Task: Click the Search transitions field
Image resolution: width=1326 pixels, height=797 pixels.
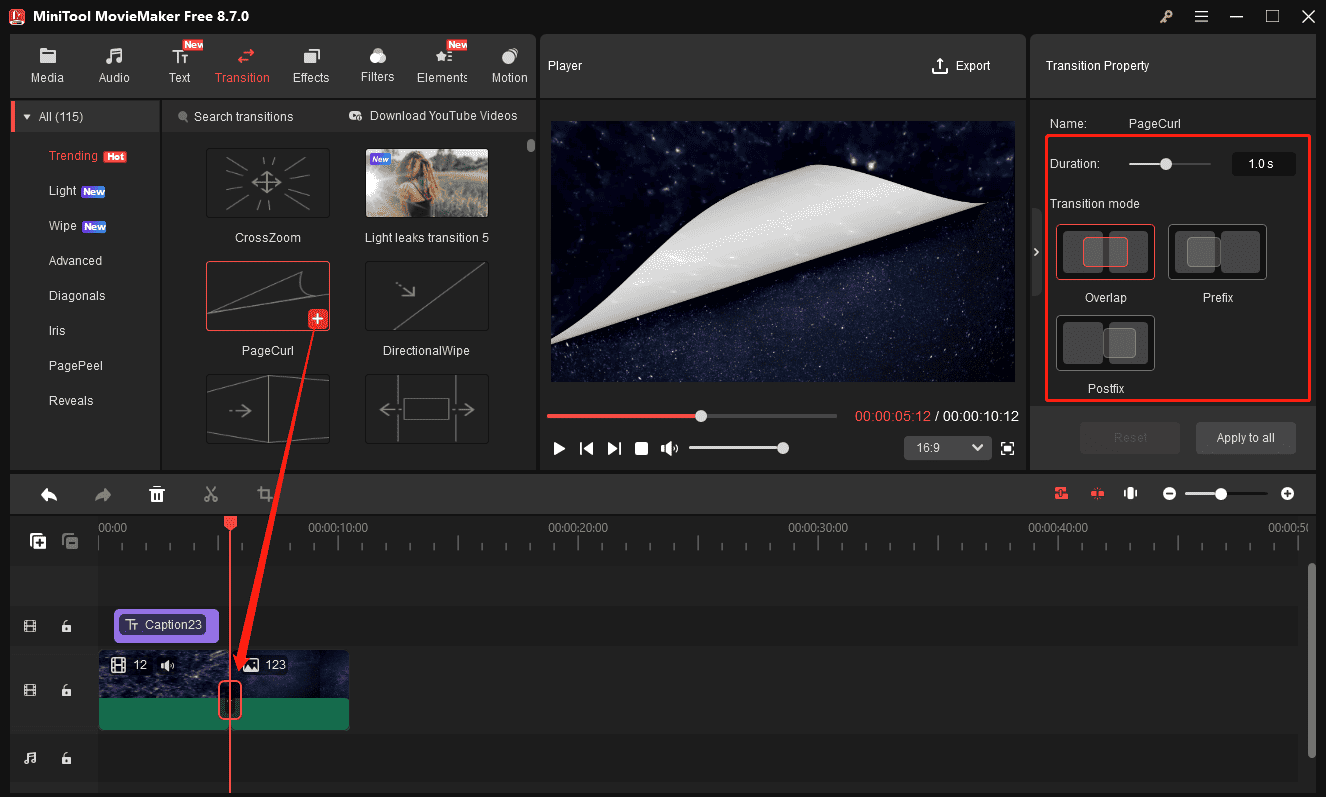Action: 244,117
